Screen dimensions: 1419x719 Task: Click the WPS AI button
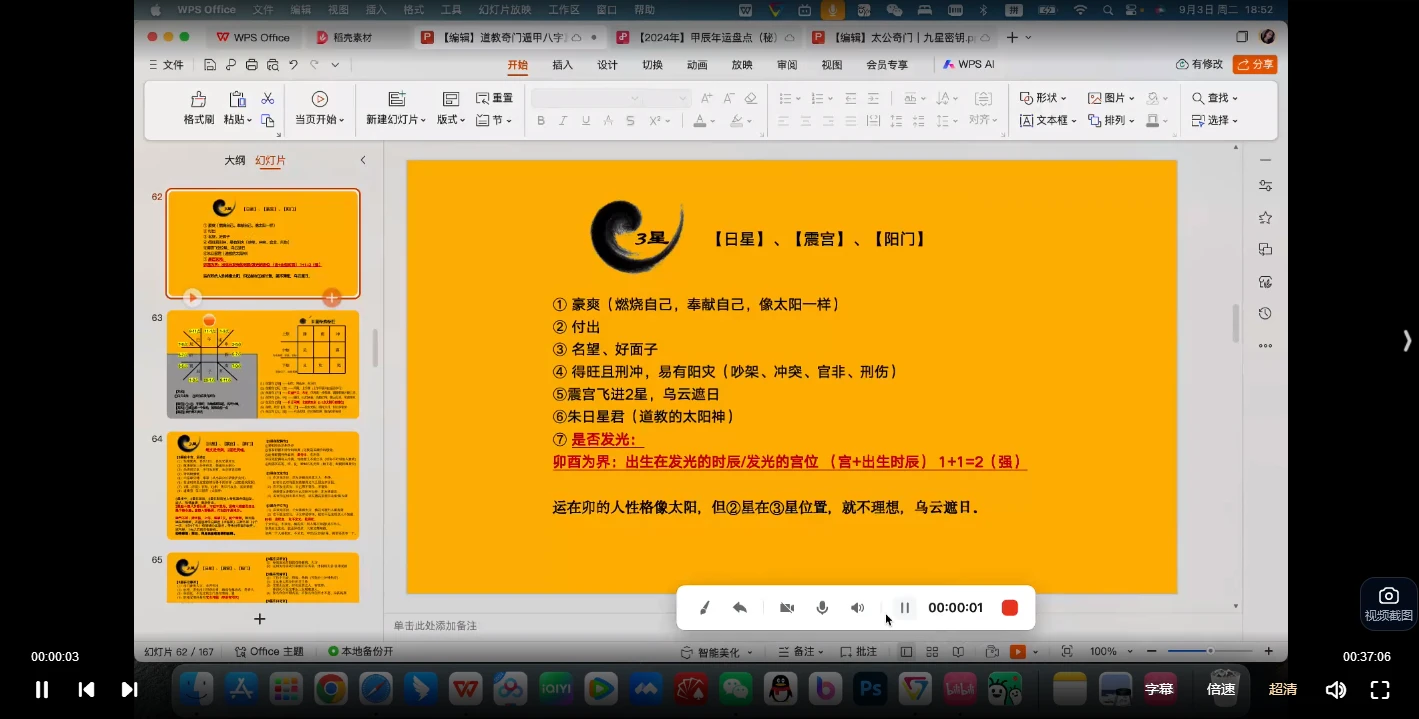(968, 65)
